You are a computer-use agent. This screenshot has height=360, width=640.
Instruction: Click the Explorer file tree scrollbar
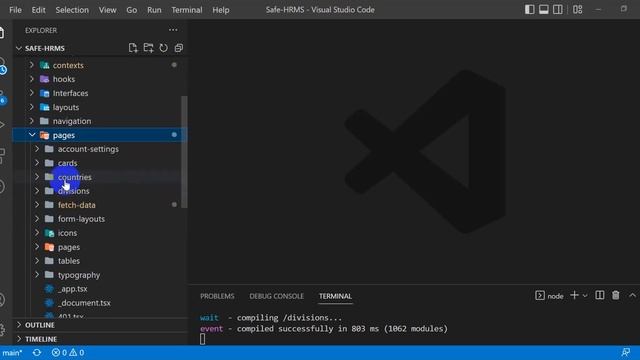click(x=184, y=152)
